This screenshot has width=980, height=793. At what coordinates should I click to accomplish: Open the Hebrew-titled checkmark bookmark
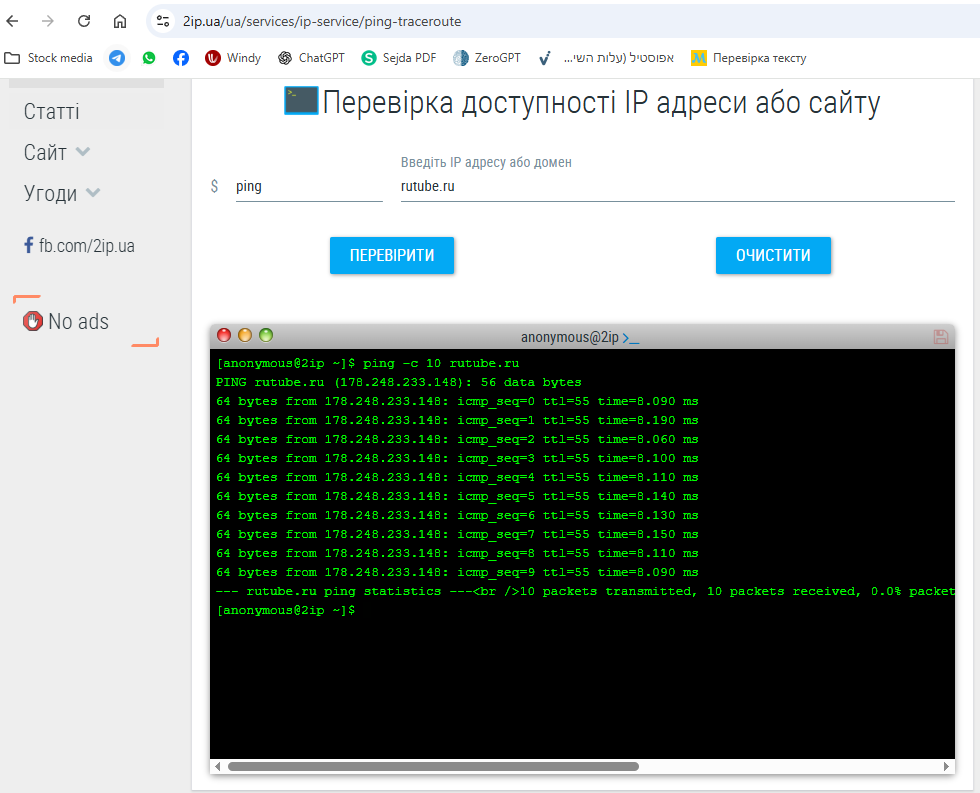606,58
